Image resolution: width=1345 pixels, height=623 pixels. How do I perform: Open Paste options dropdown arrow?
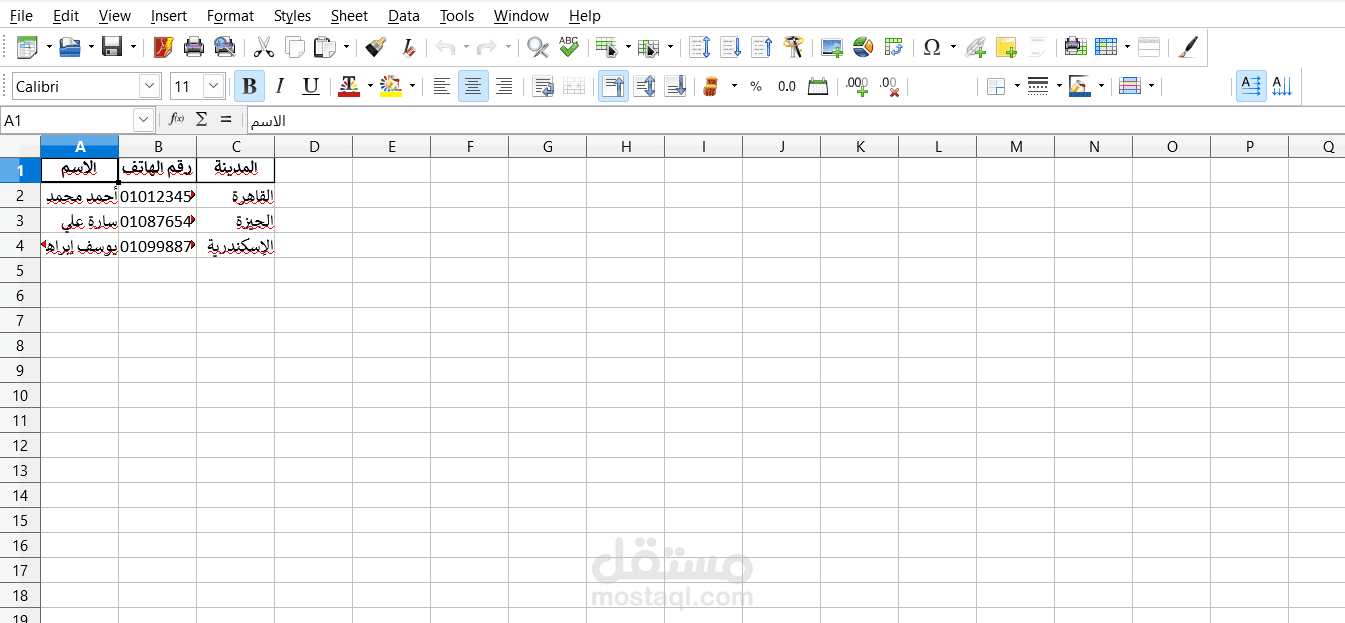tap(347, 47)
